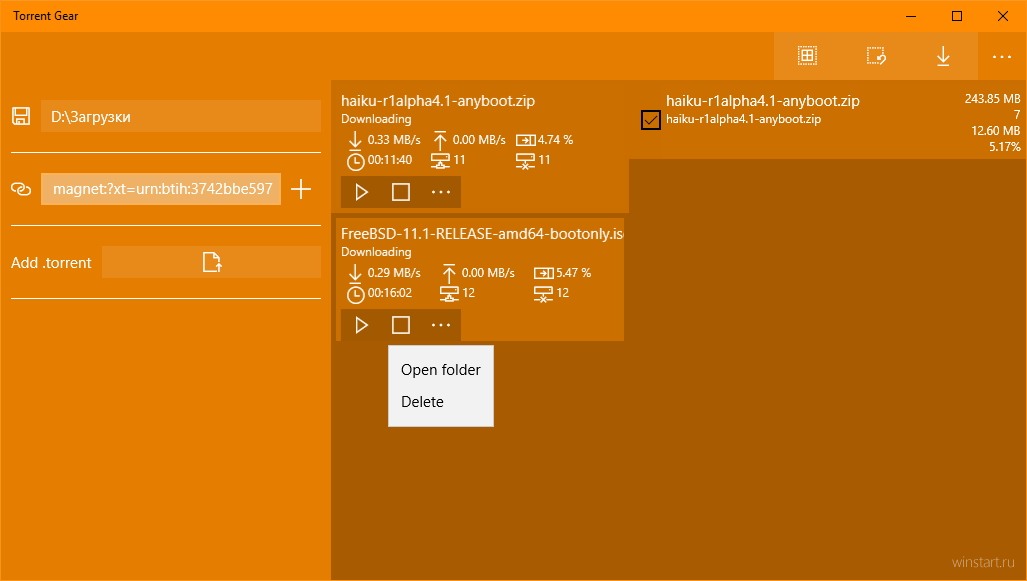
Task: Select the FreeBSD-11.1-RELEASE-amd64-bootonly torrent title
Action: click(482, 234)
